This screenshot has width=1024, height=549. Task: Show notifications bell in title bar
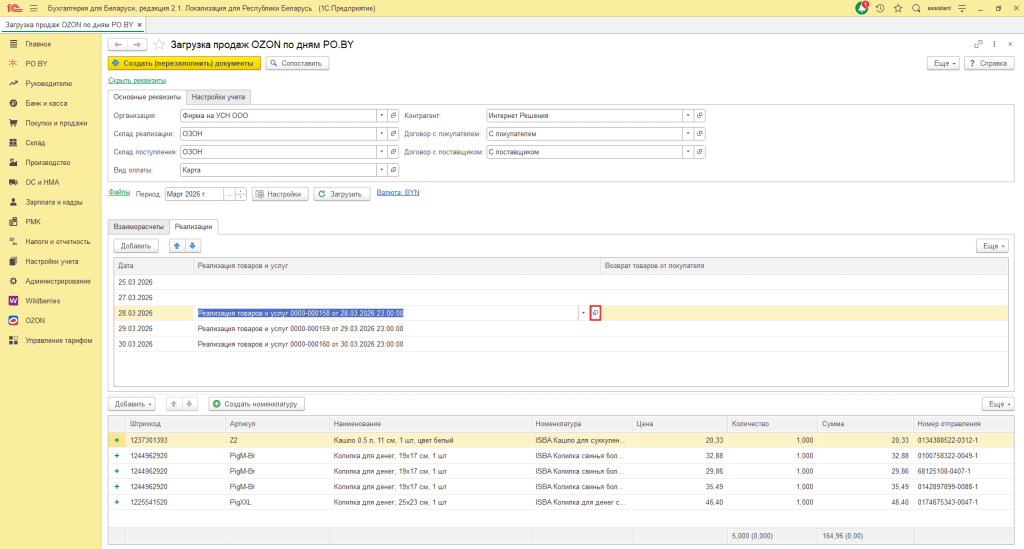pyautogui.click(x=862, y=8)
